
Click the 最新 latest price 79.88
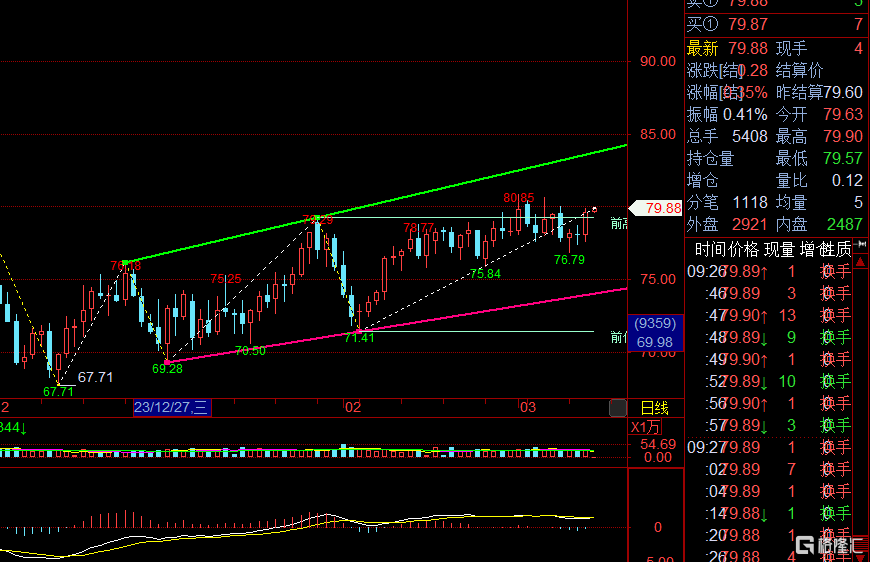tap(748, 48)
